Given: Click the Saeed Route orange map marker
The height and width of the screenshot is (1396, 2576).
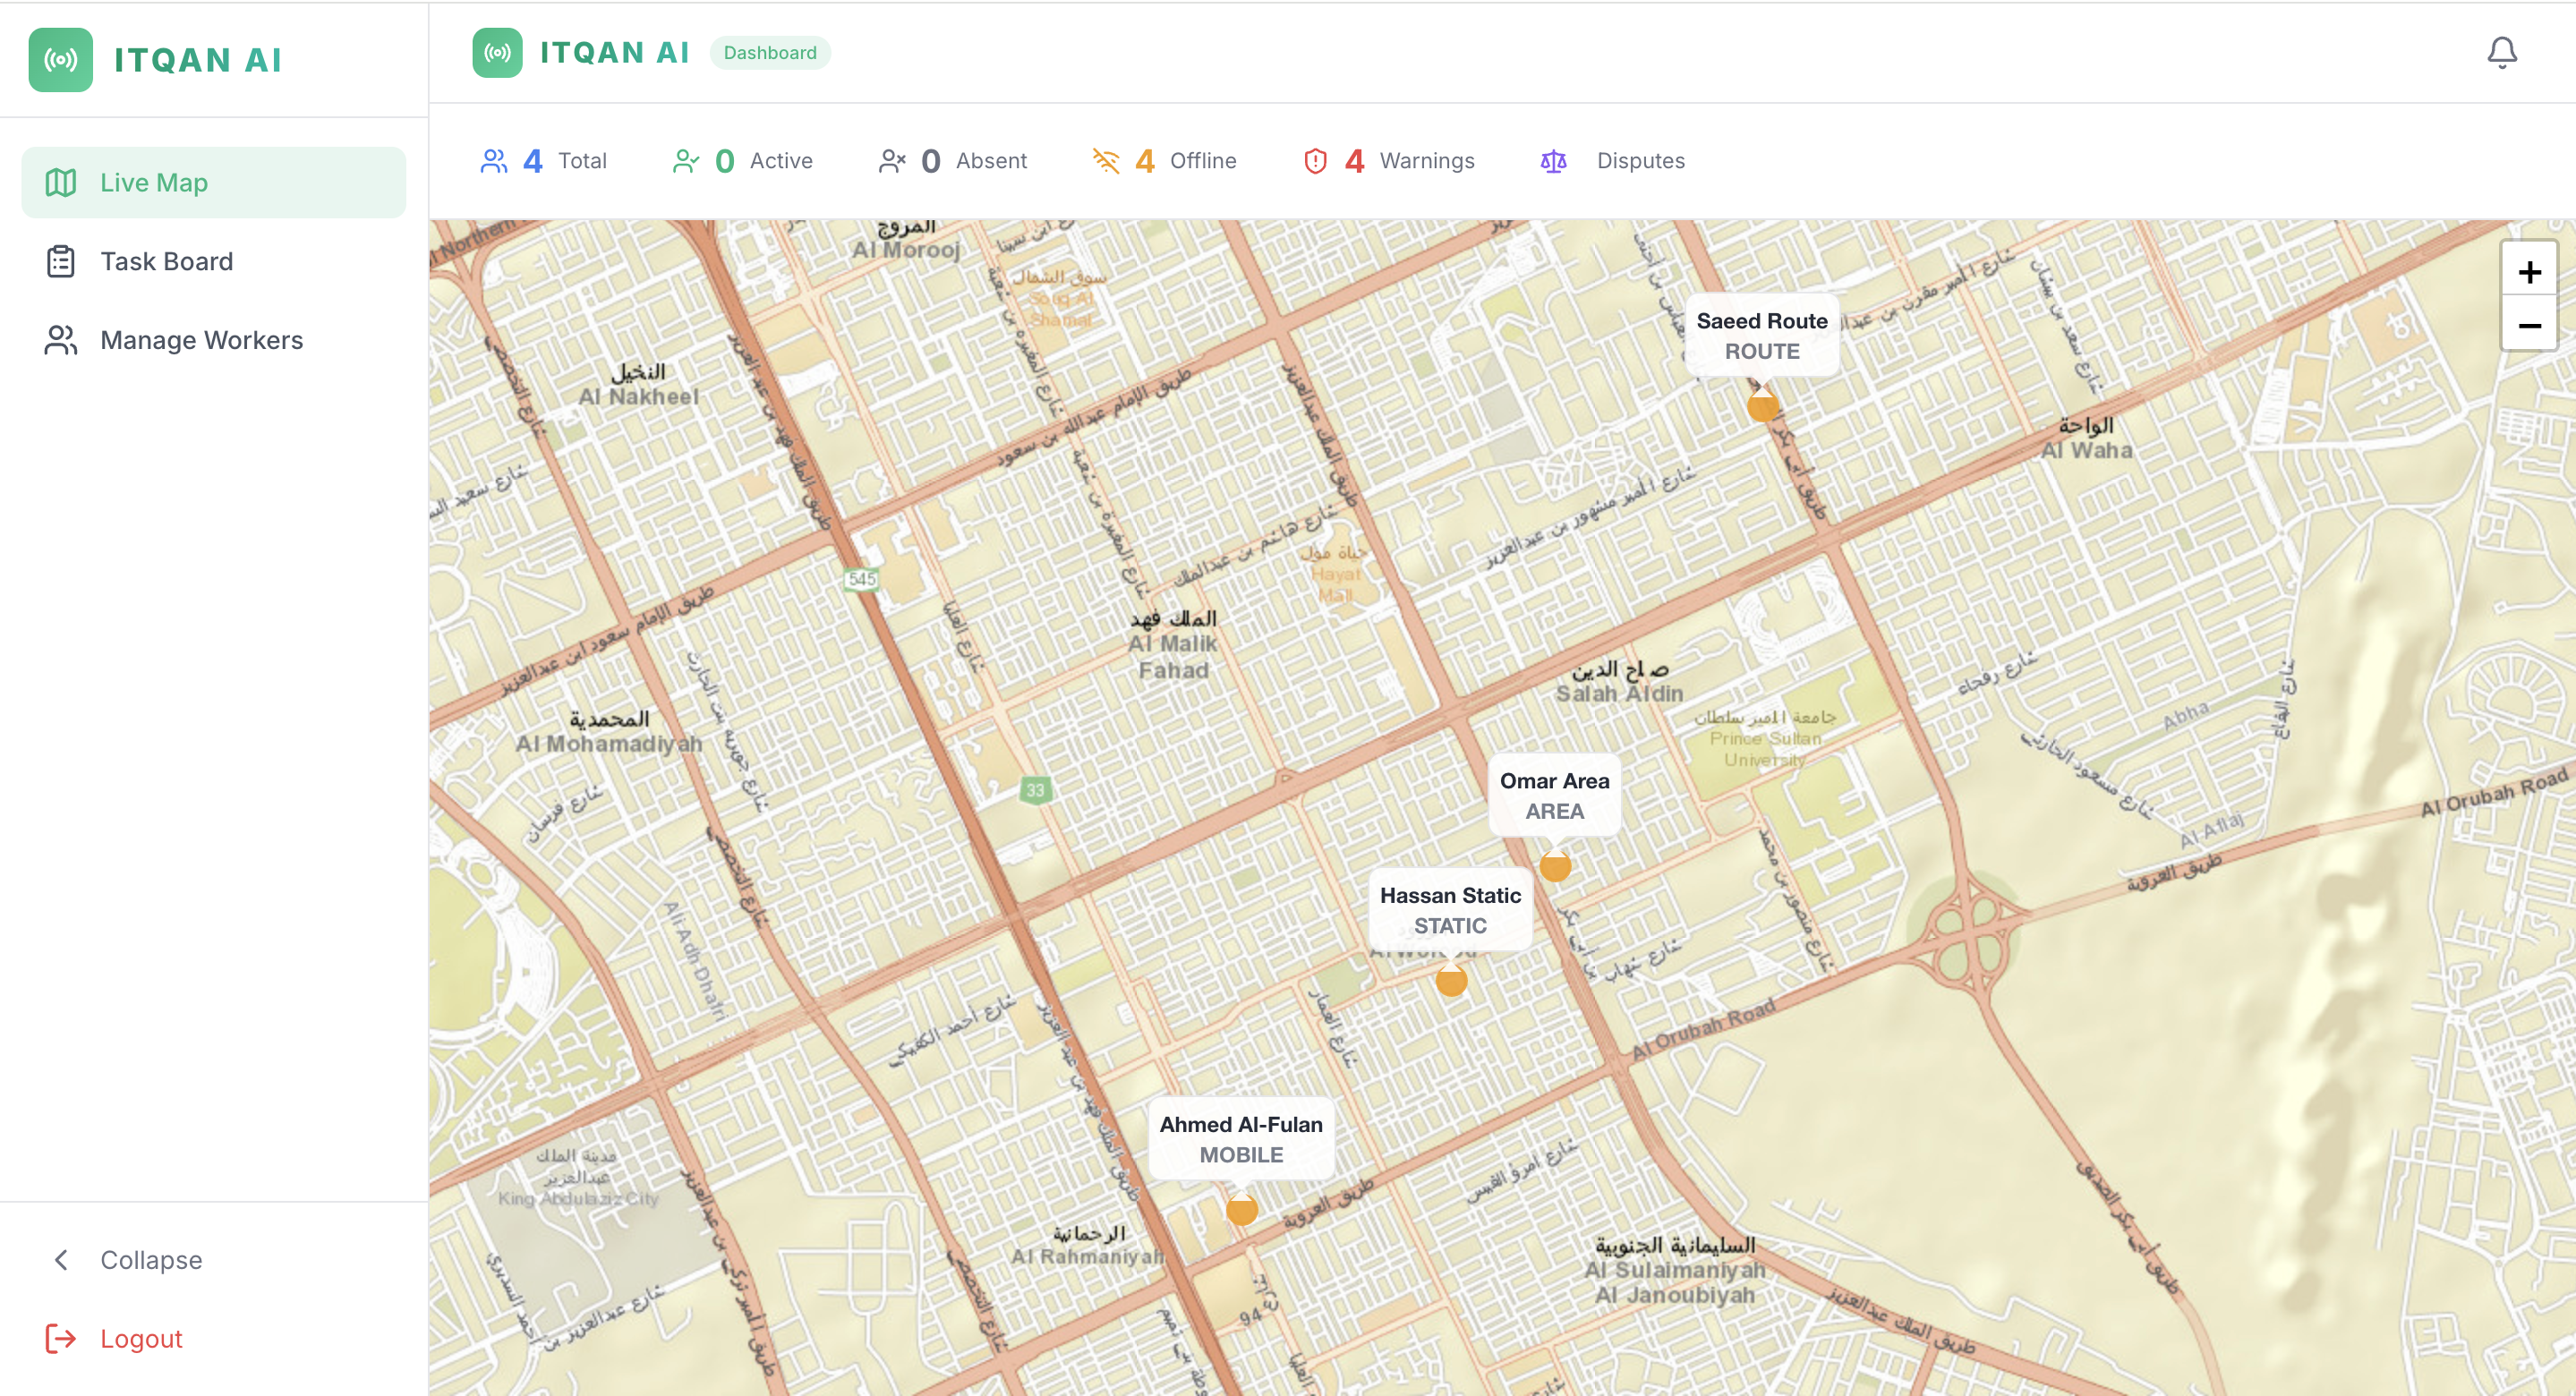Looking at the screenshot, I should tap(1763, 405).
